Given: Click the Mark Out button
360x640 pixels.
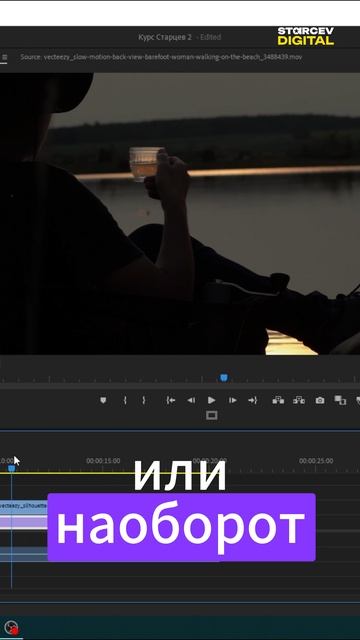Looking at the screenshot, I should point(144,400).
